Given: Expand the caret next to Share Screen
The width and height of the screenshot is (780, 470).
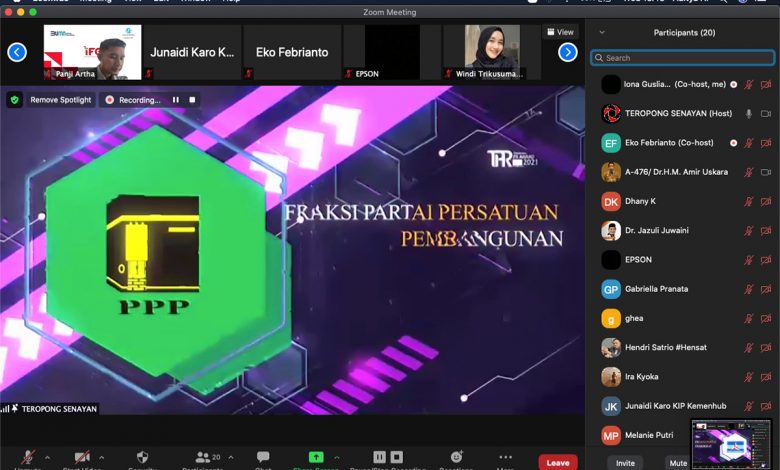Looking at the screenshot, I should (x=337, y=457).
